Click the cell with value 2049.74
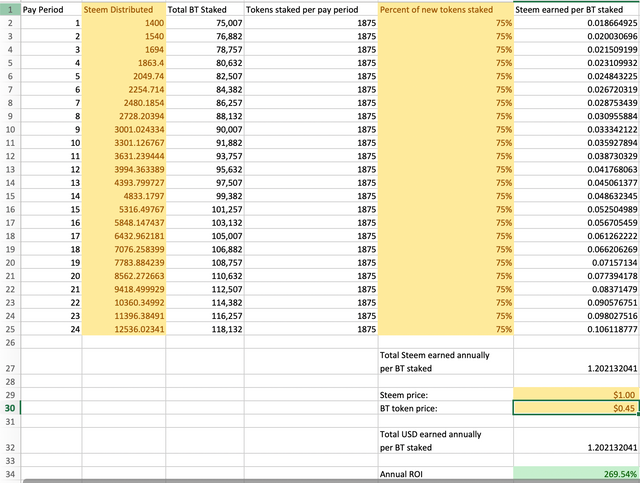 click(124, 76)
